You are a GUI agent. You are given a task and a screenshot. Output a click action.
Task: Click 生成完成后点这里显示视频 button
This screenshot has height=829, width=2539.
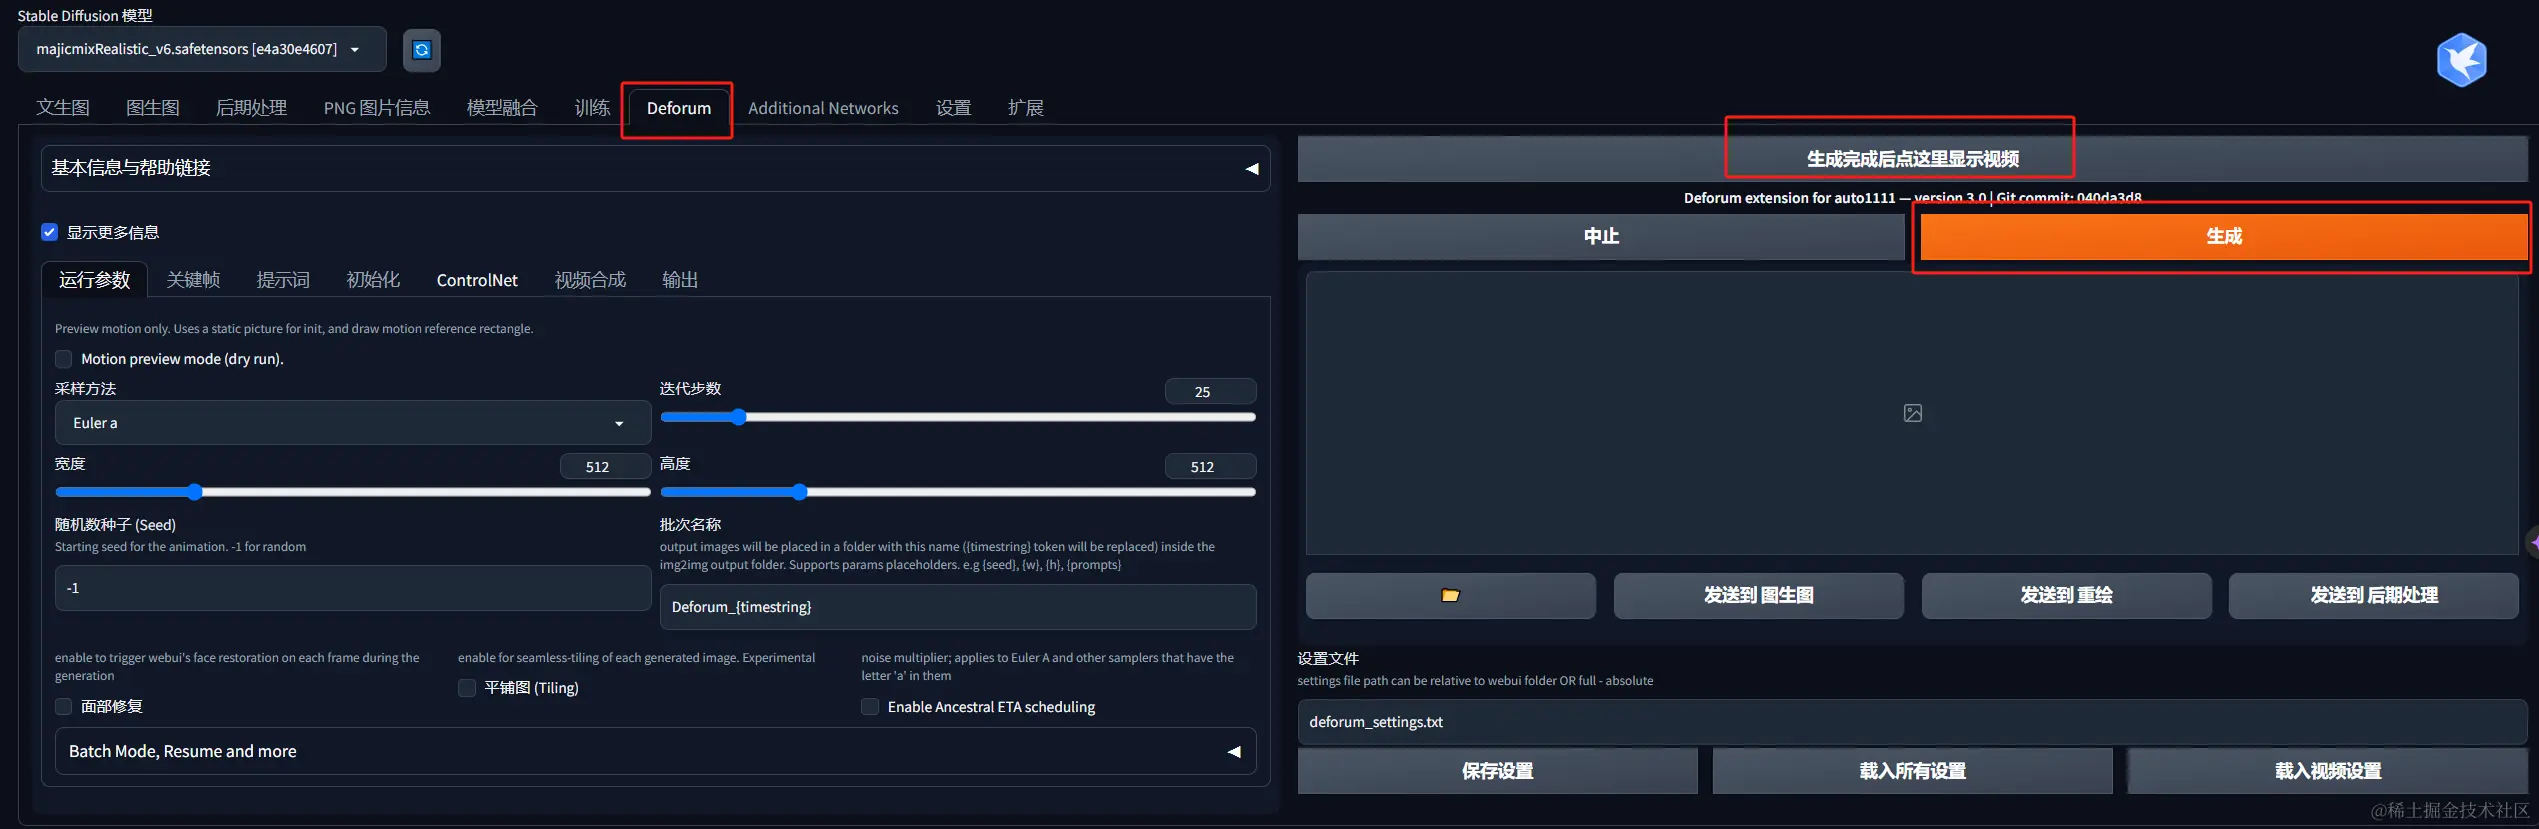1912,159
